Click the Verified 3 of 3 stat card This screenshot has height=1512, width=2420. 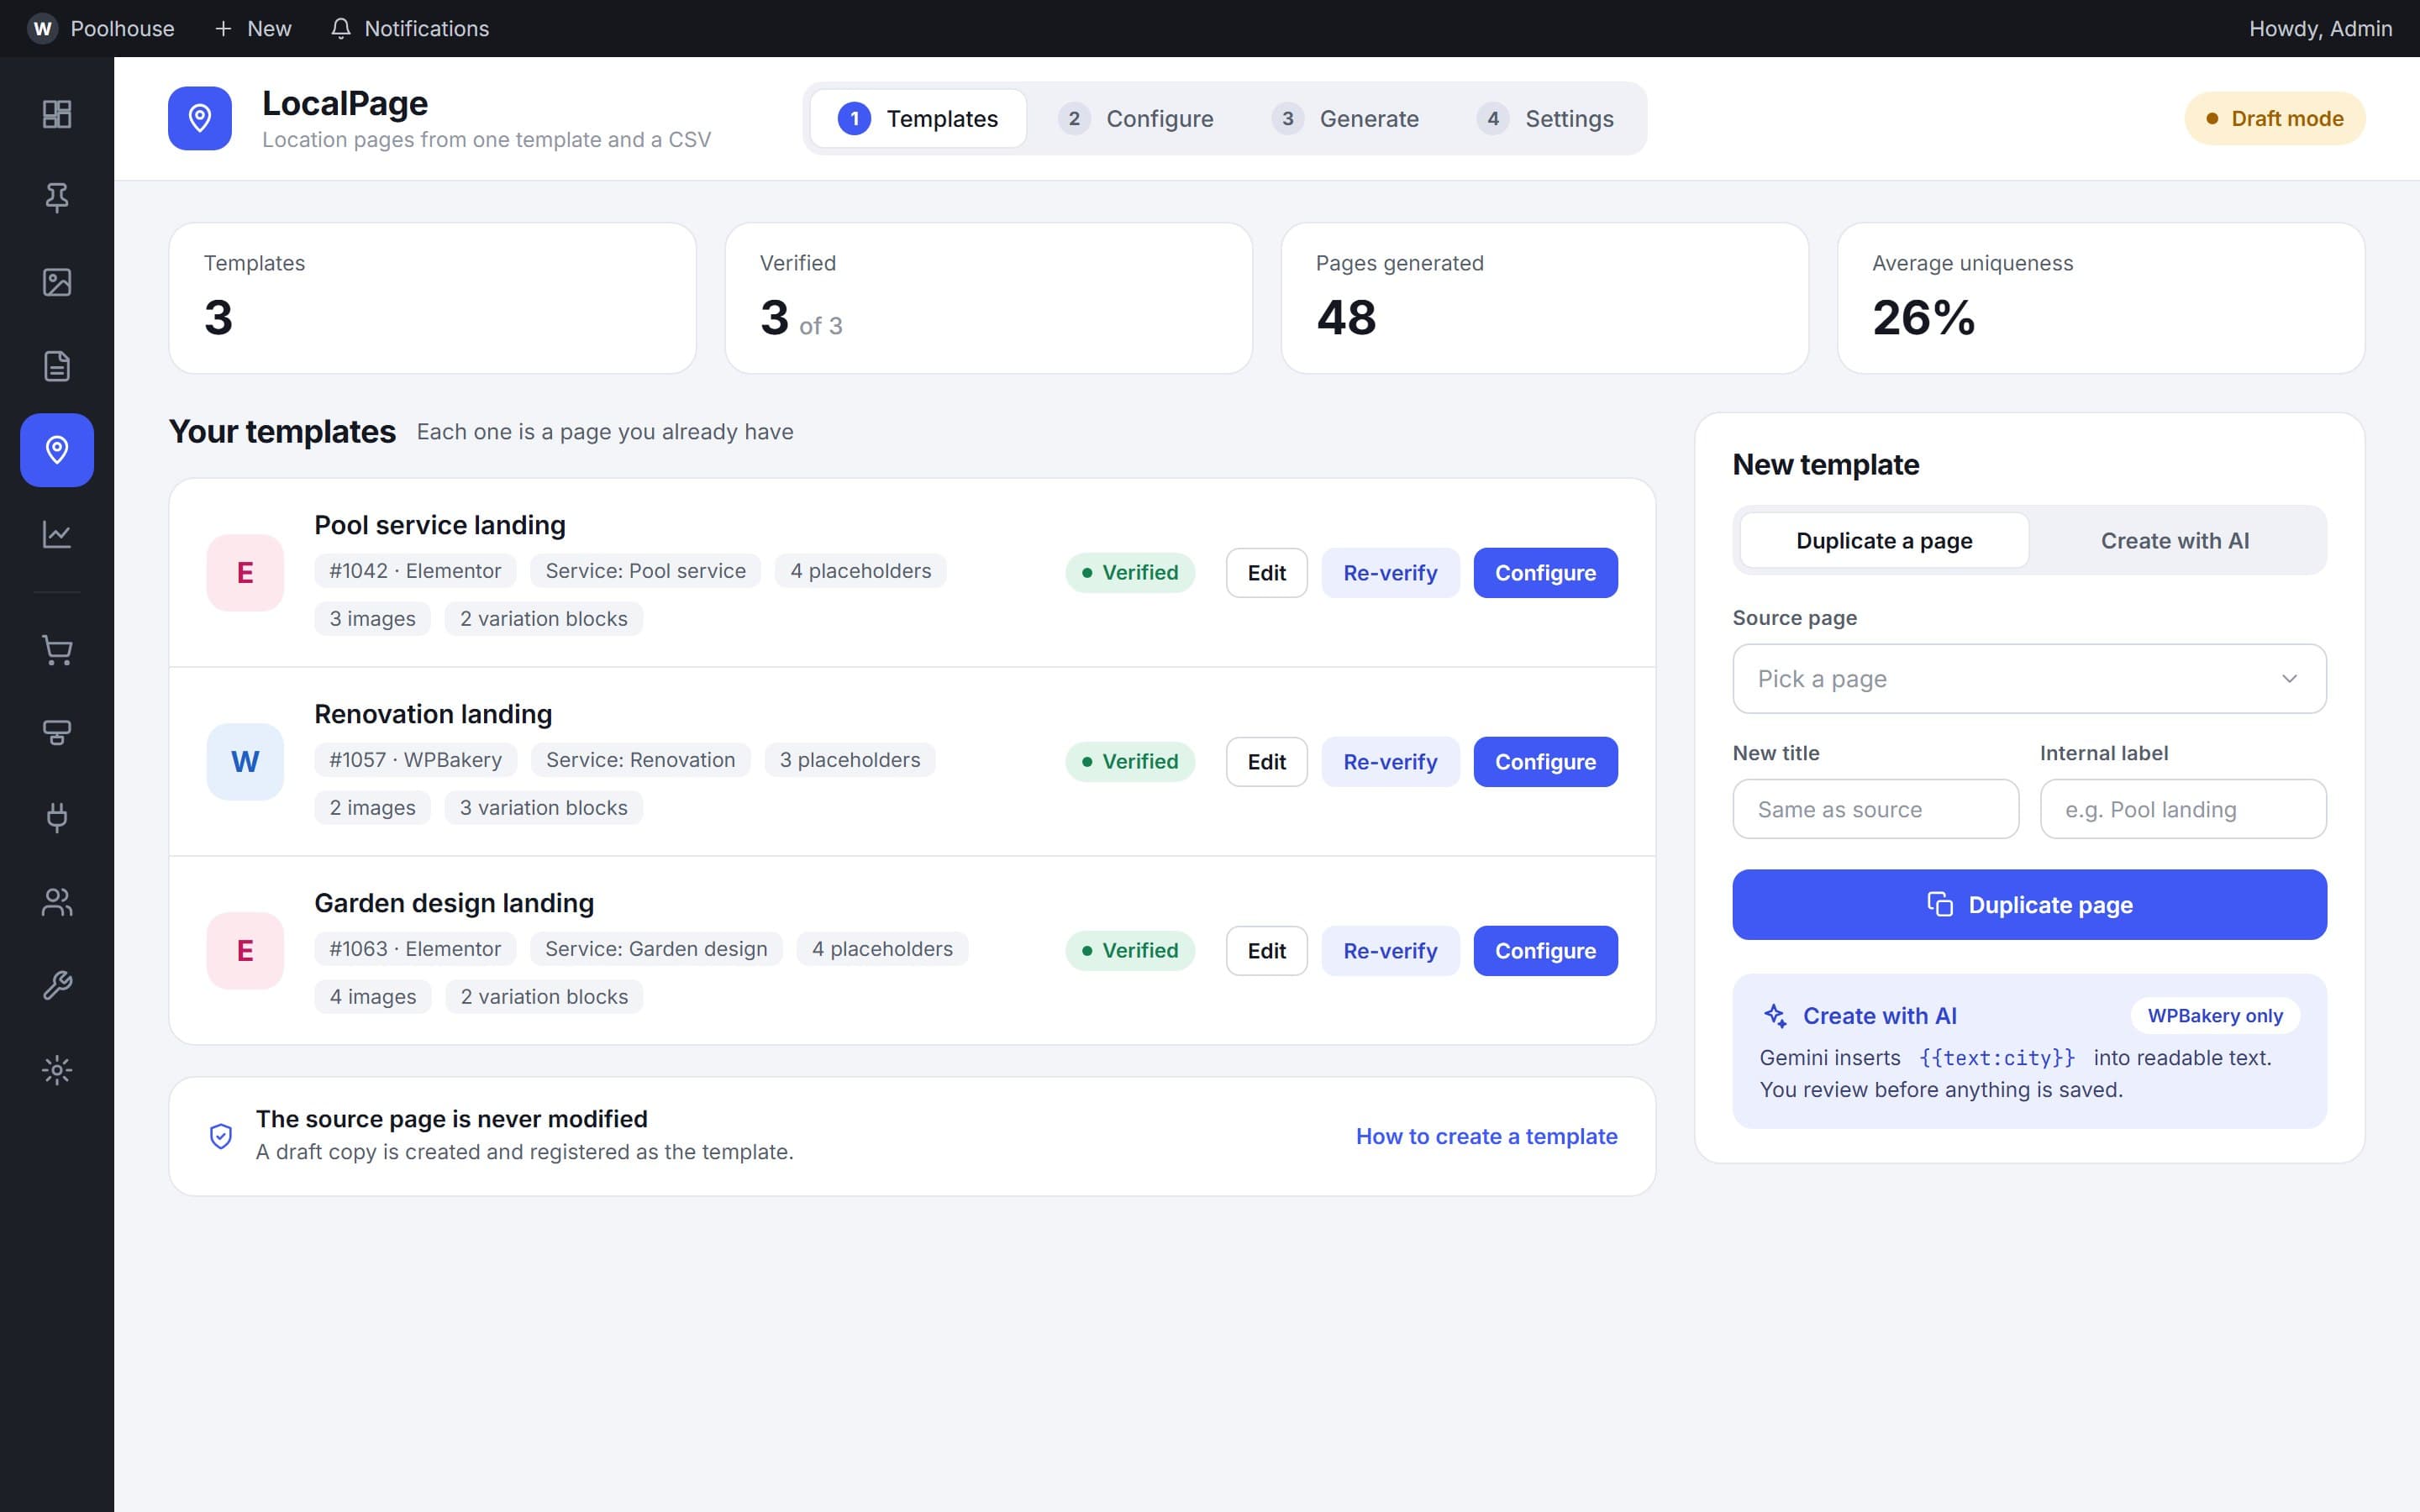click(x=988, y=298)
